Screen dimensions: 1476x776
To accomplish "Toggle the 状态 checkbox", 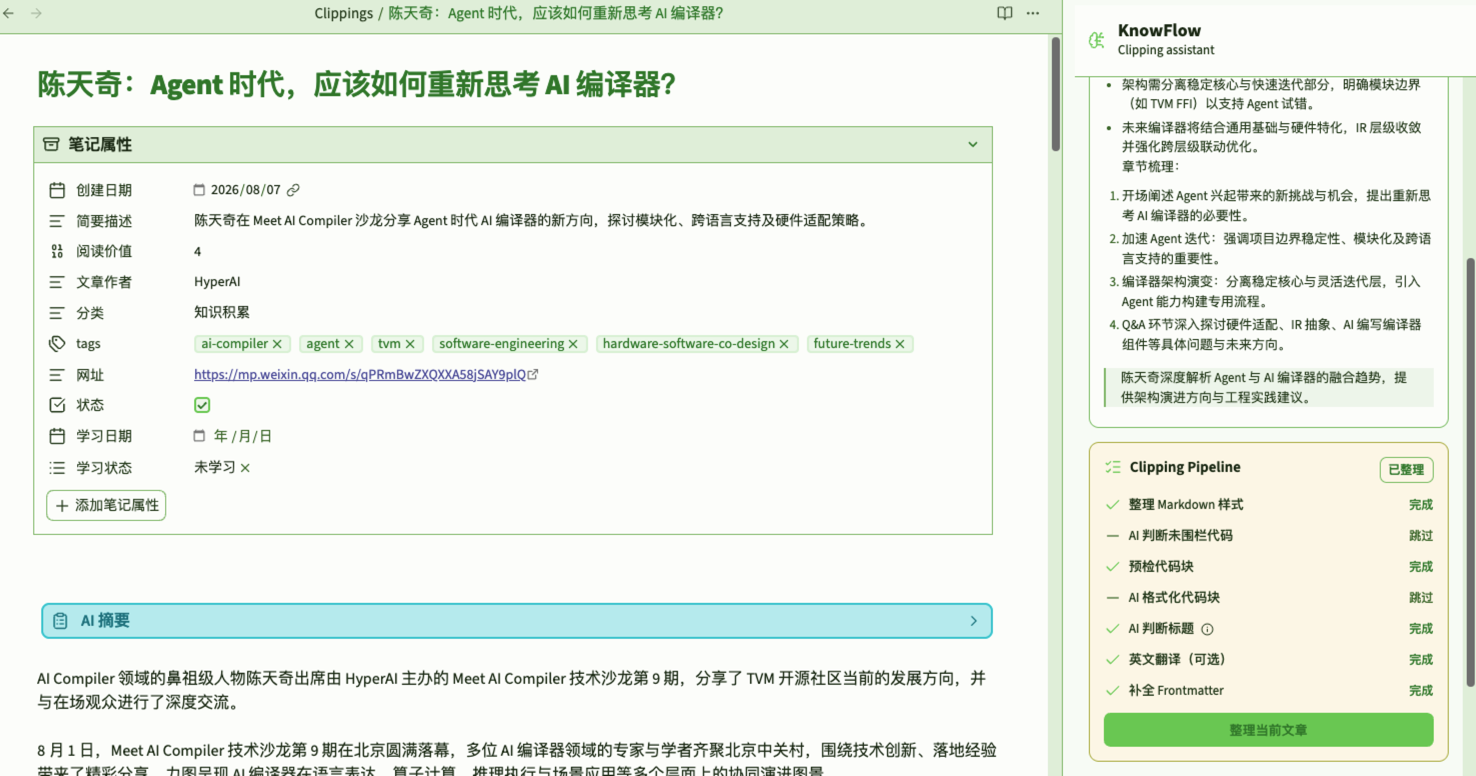I will tap(202, 405).
